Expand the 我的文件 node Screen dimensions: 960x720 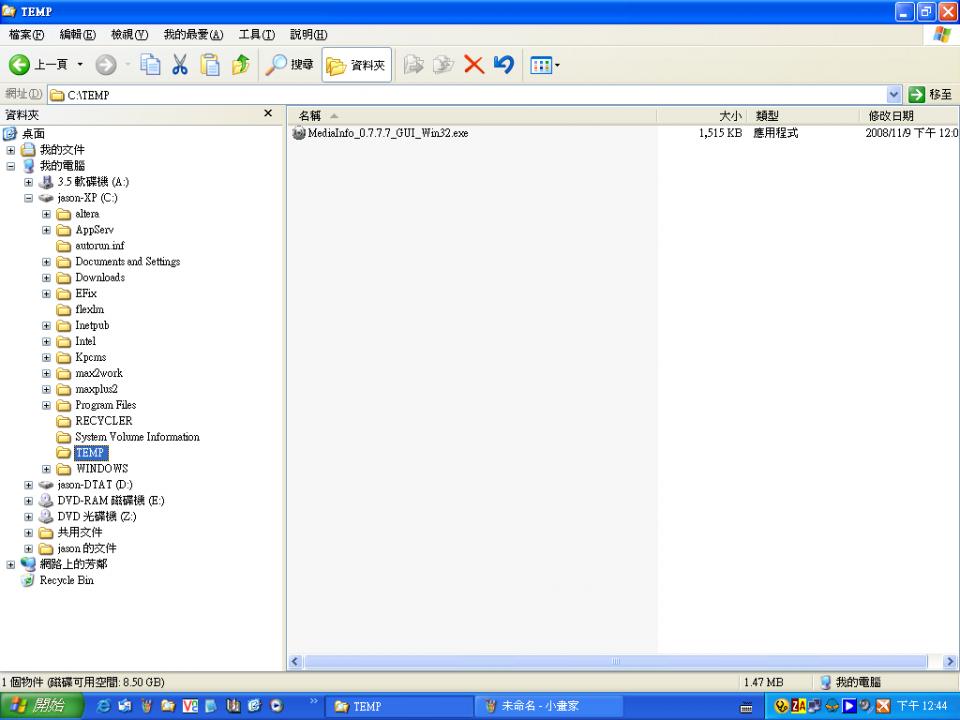pyautogui.click(x=10, y=150)
